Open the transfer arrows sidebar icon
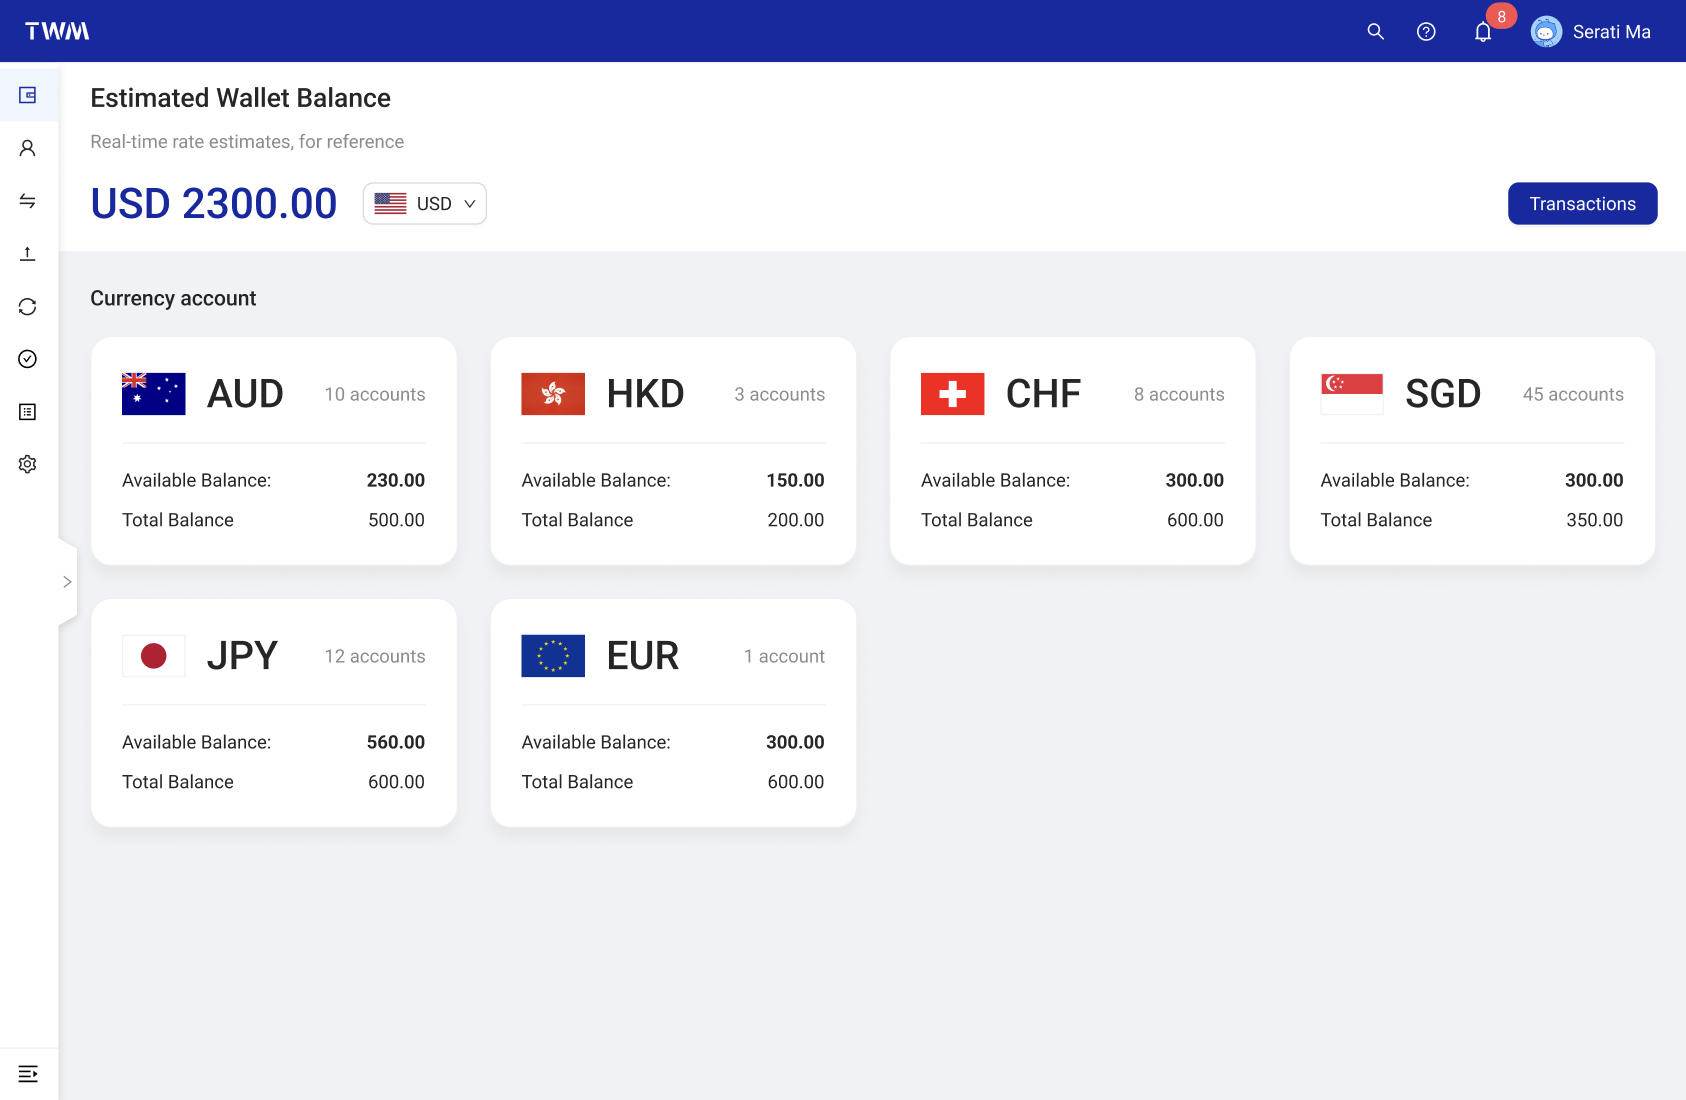Image resolution: width=1686 pixels, height=1100 pixels. (x=28, y=201)
